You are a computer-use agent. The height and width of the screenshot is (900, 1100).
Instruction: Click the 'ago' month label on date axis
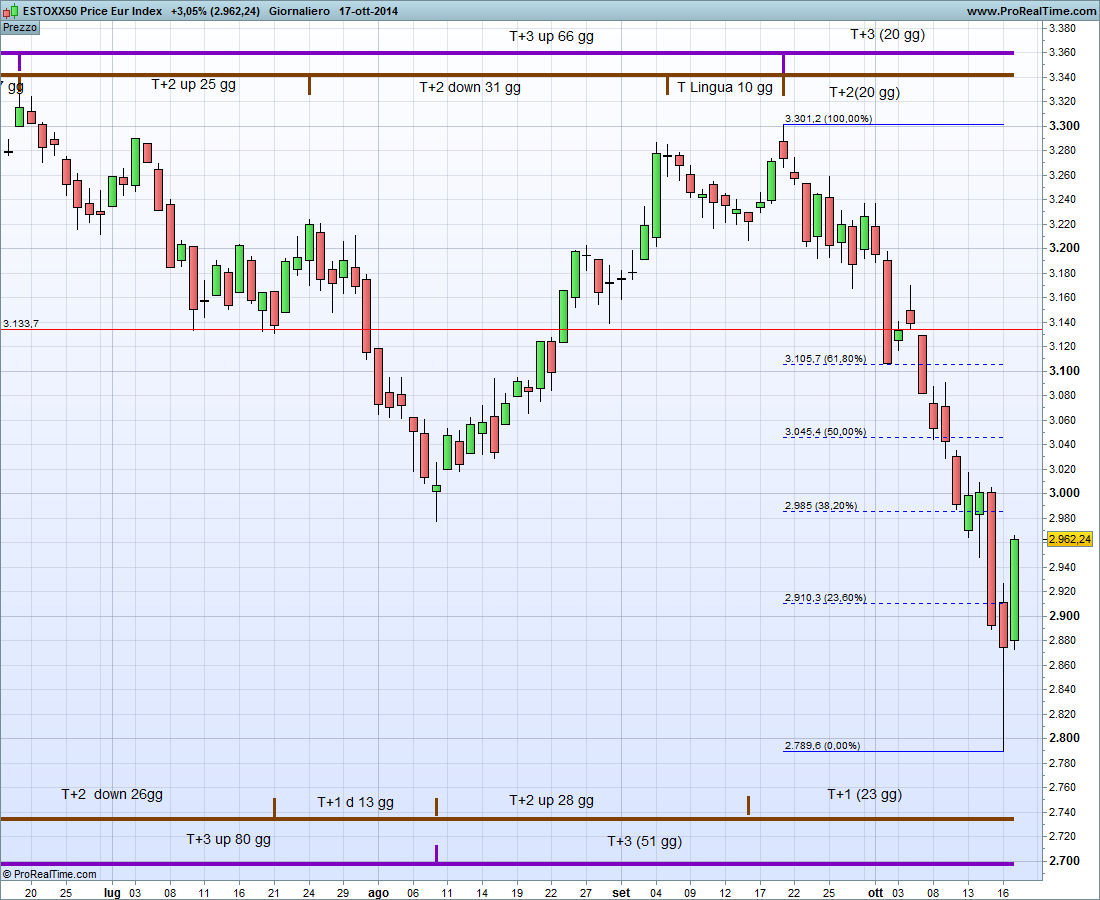(378, 893)
